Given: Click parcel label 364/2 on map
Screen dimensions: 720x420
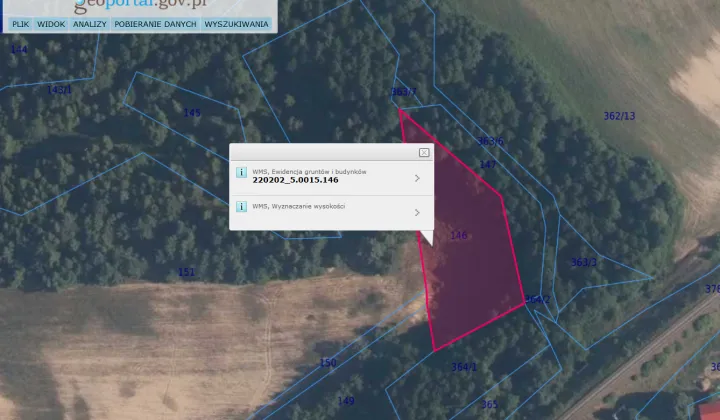Looking at the screenshot, I should coord(537,299).
